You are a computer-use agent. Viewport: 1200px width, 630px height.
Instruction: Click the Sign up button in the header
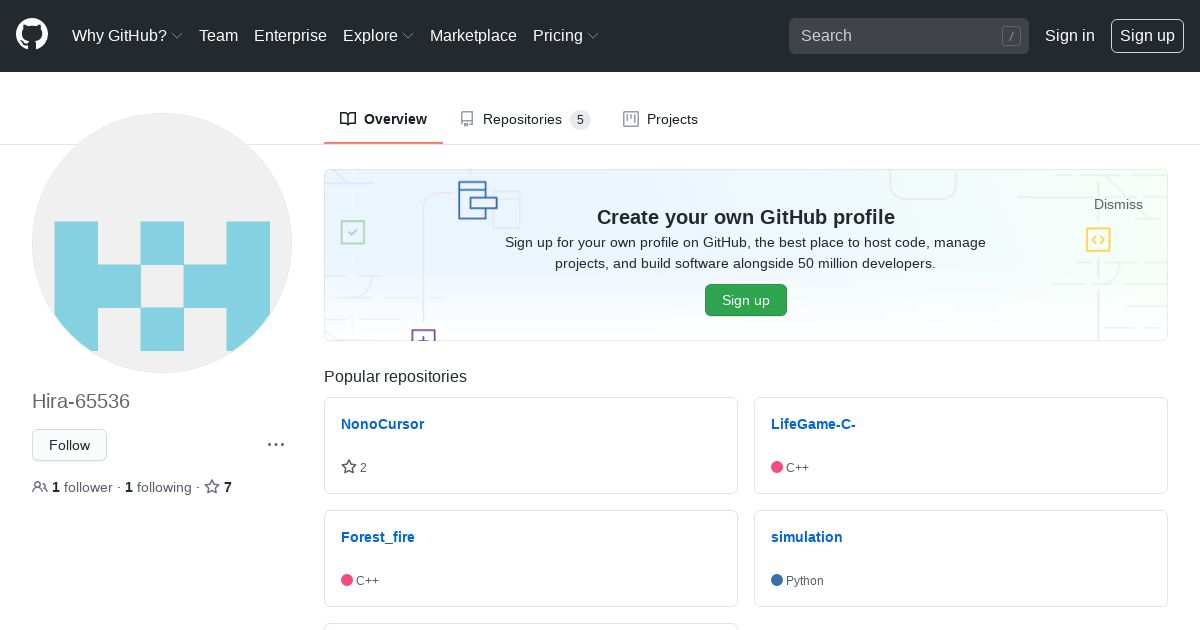1147,36
